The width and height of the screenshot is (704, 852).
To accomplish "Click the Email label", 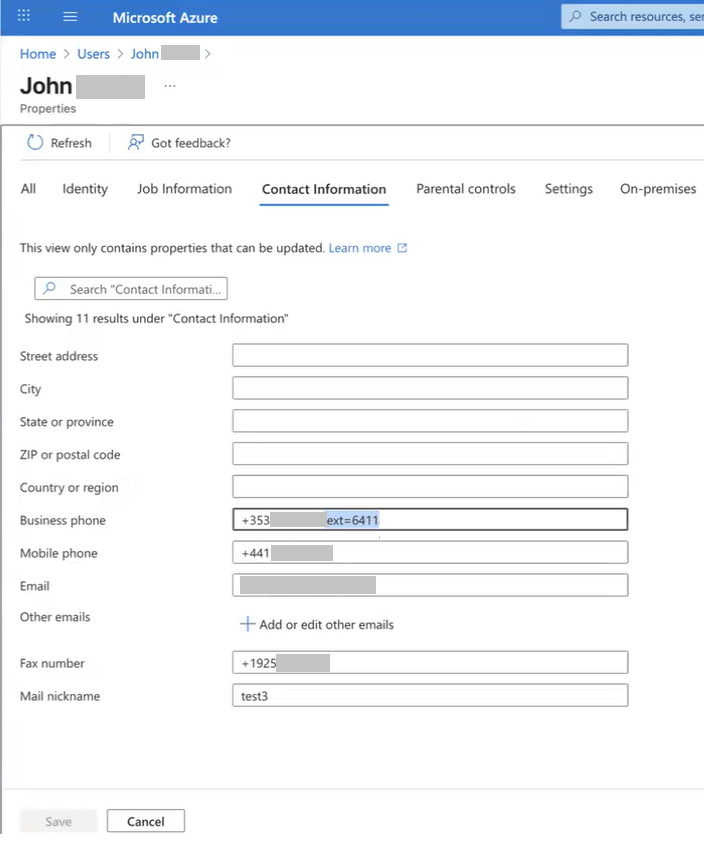I will click(x=35, y=586).
